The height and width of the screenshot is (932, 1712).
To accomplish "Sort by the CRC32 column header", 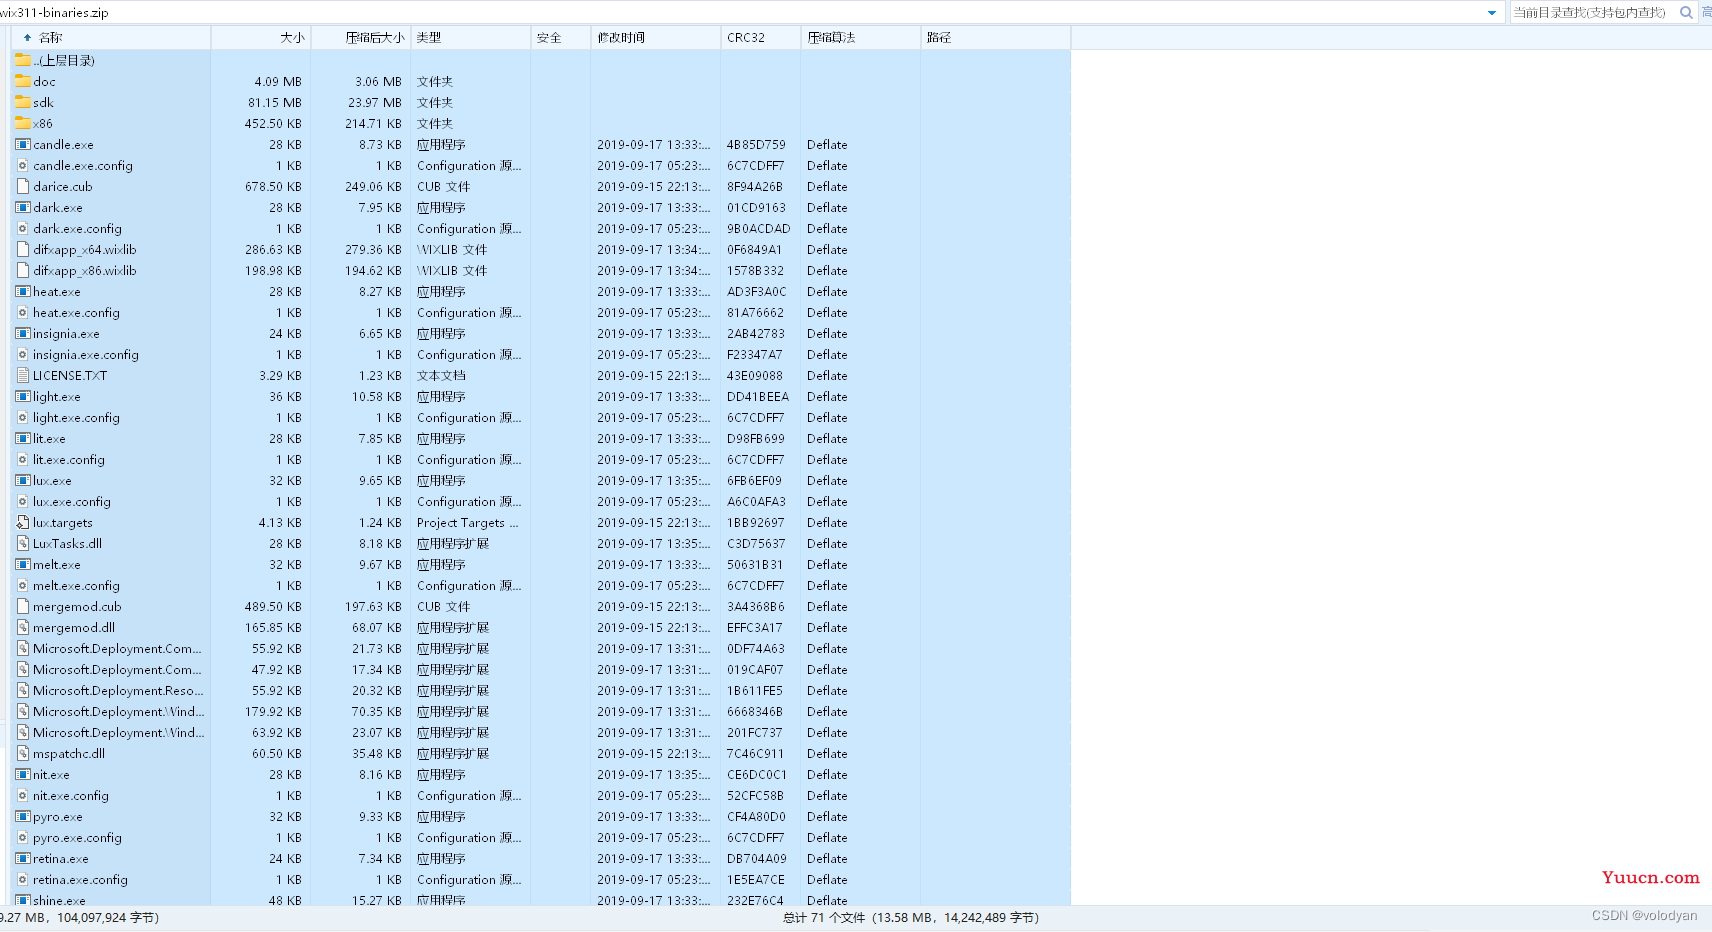I will point(761,37).
